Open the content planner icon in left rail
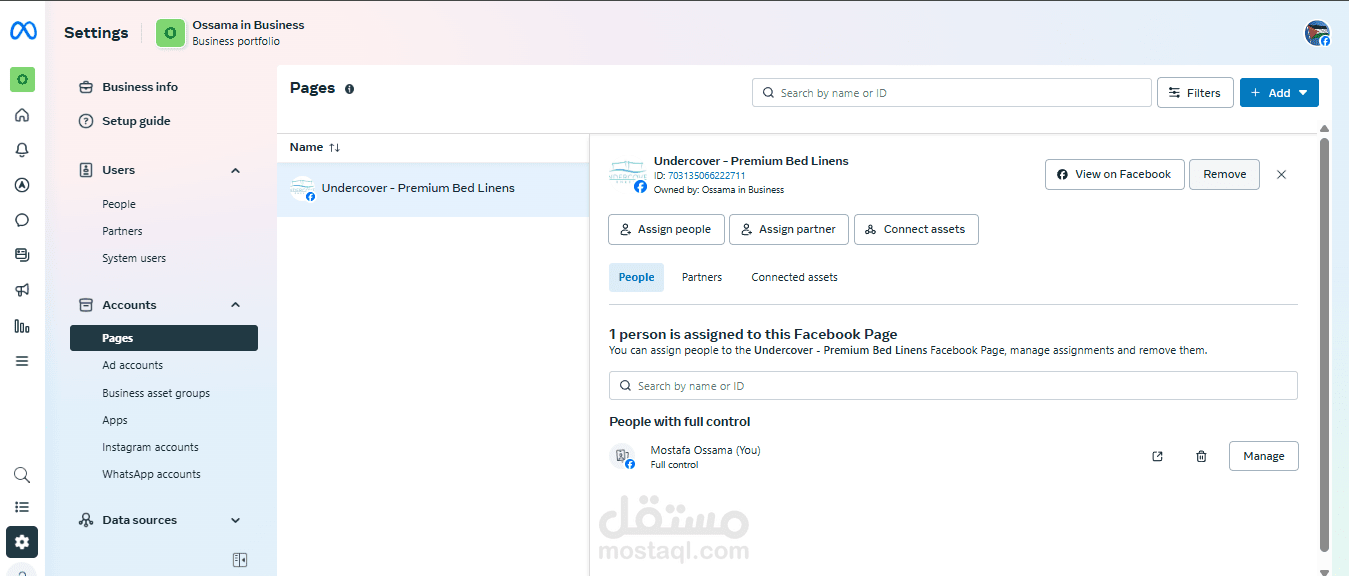 click(x=22, y=255)
